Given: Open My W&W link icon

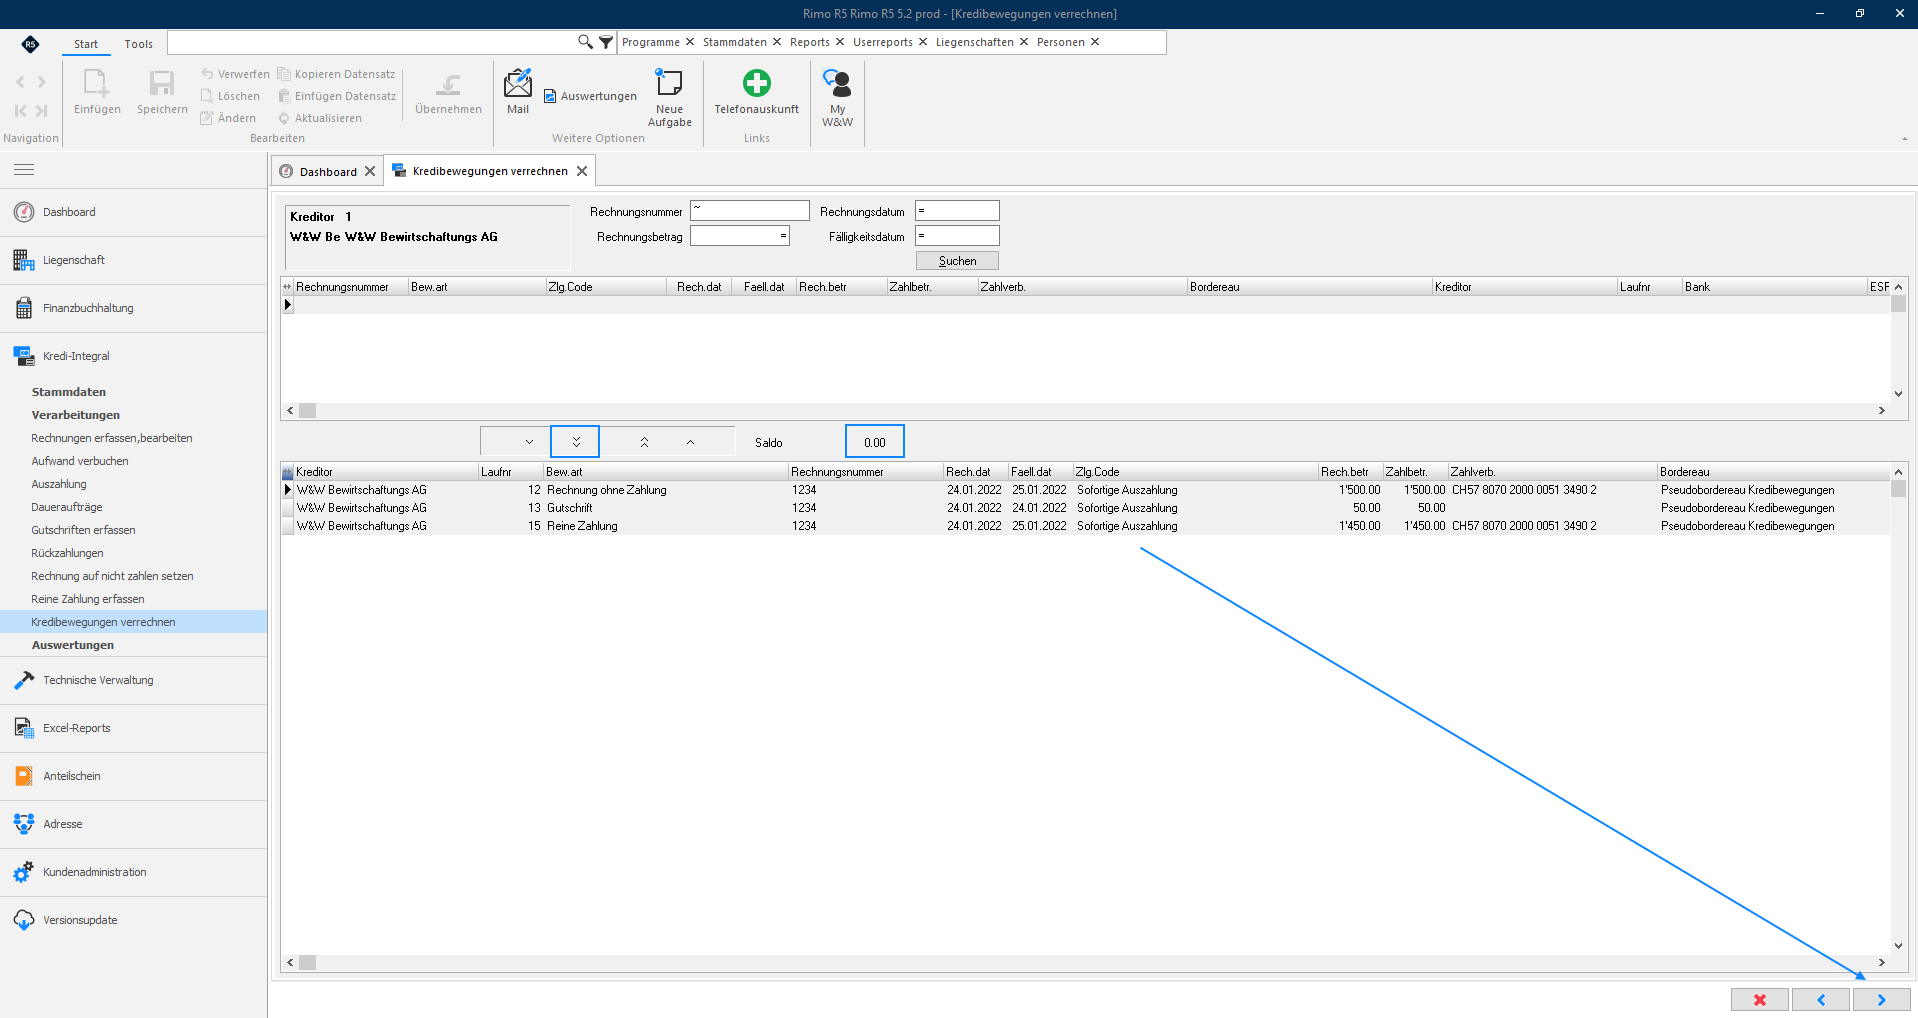Looking at the screenshot, I should click(837, 84).
